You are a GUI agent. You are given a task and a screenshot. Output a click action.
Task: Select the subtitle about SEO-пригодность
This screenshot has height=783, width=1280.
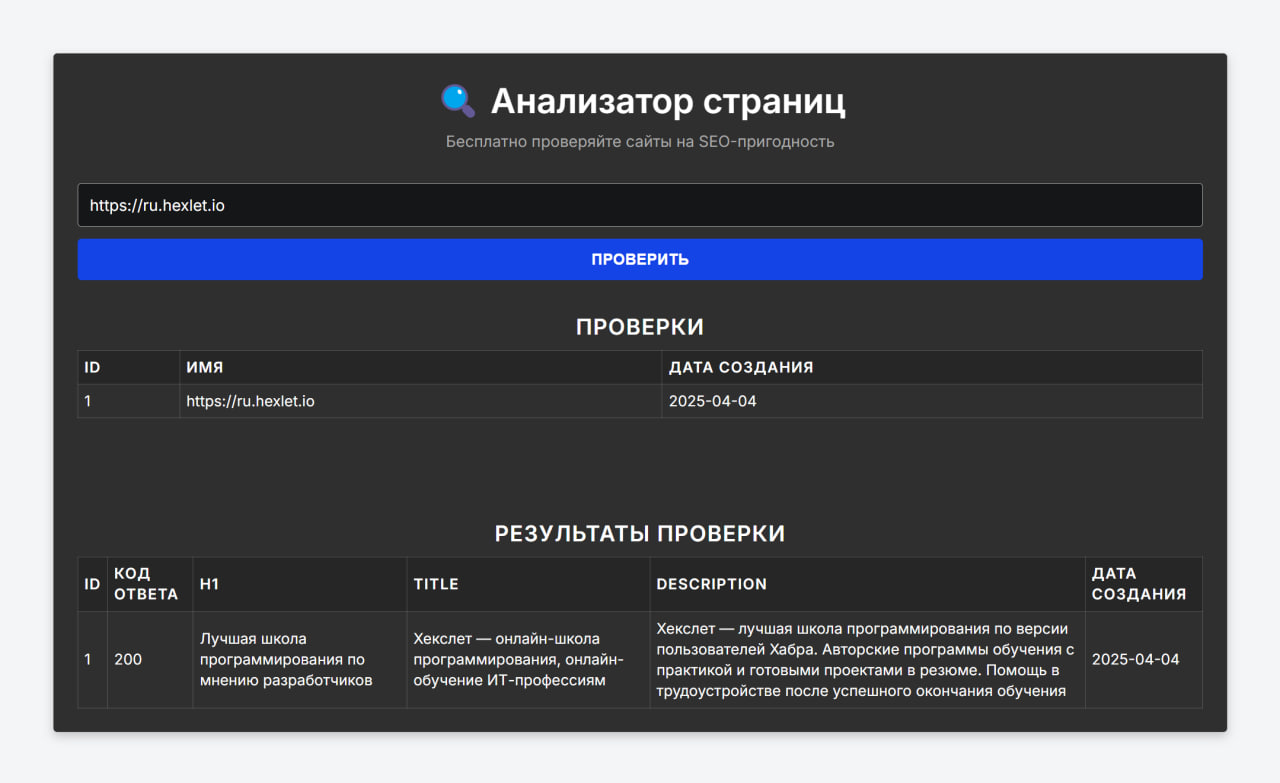640,142
